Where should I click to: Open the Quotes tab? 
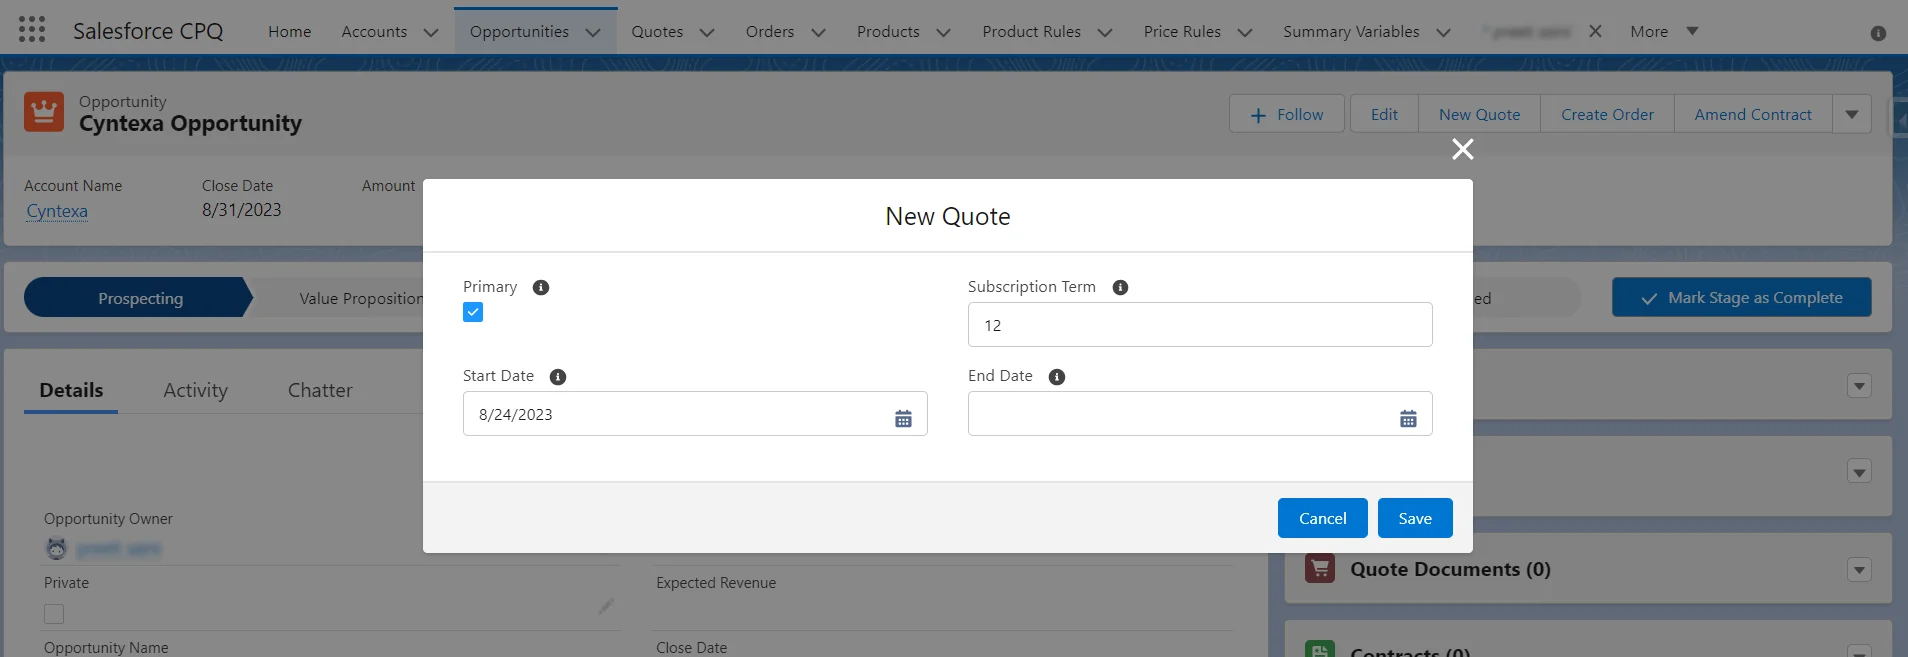point(657,31)
